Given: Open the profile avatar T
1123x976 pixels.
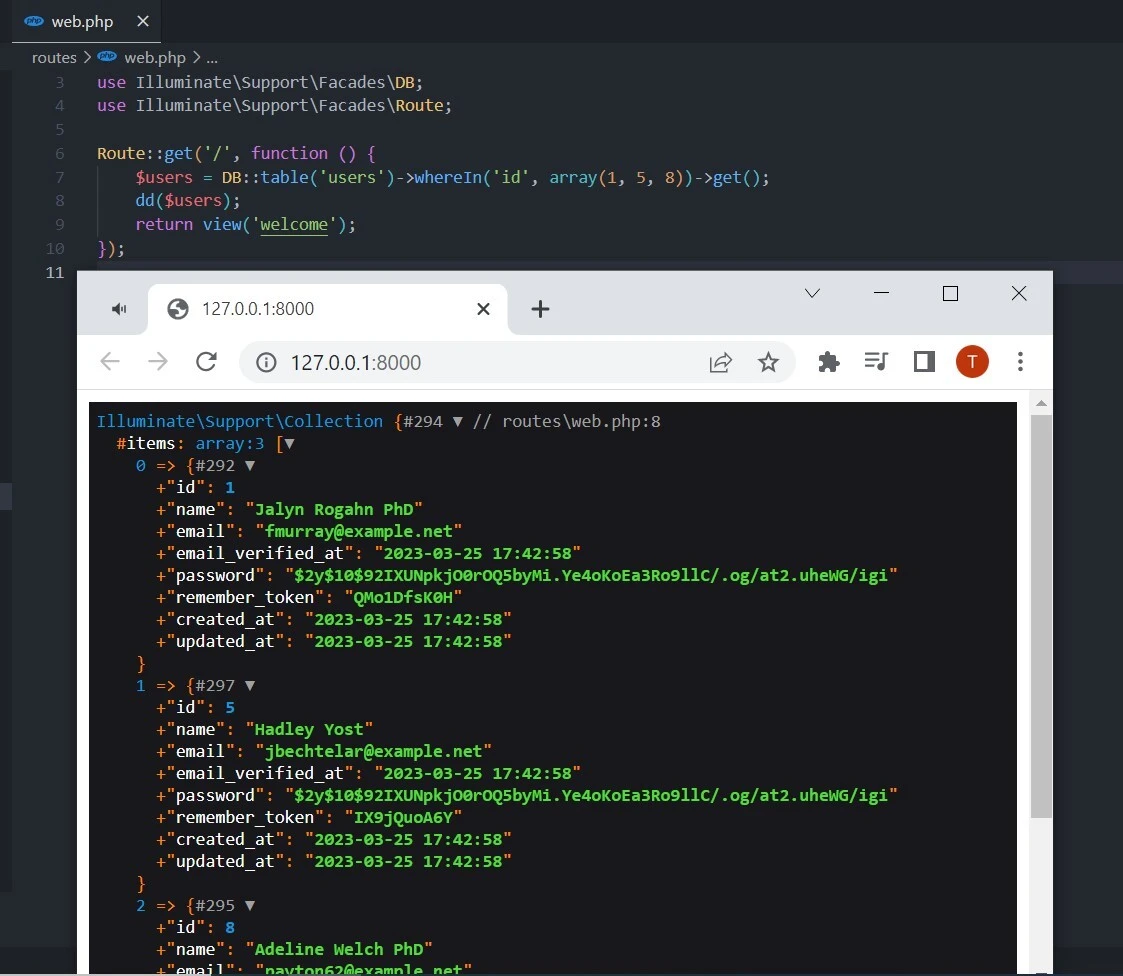Looking at the screenshot, I should 971,362.
